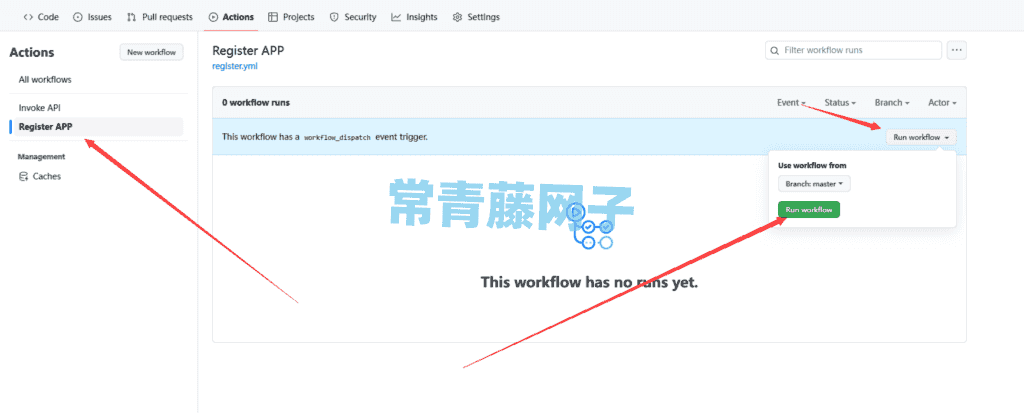The width and height of the screenshot is (1024, 413).
Task: Expand the Event filter dropdown
Action: [x=791, y=103]
